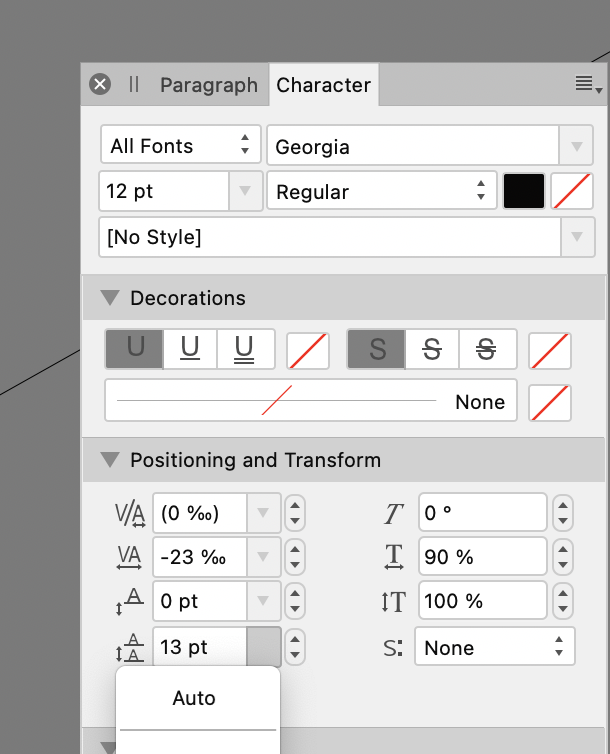The image size is (610, 754).
Task: Click the tracking stepper arrows
Action: click(x=295, y=557)
